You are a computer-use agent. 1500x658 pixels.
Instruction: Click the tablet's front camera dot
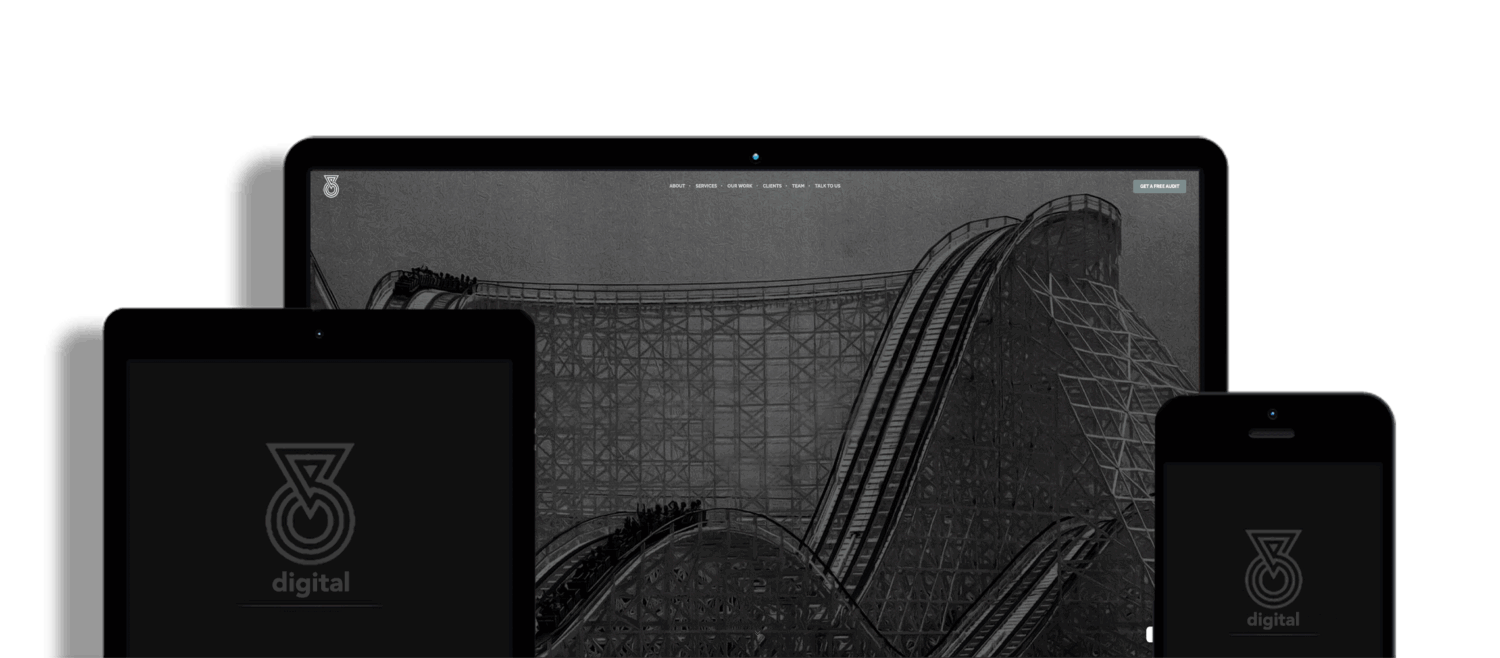[x=319, y=334]
